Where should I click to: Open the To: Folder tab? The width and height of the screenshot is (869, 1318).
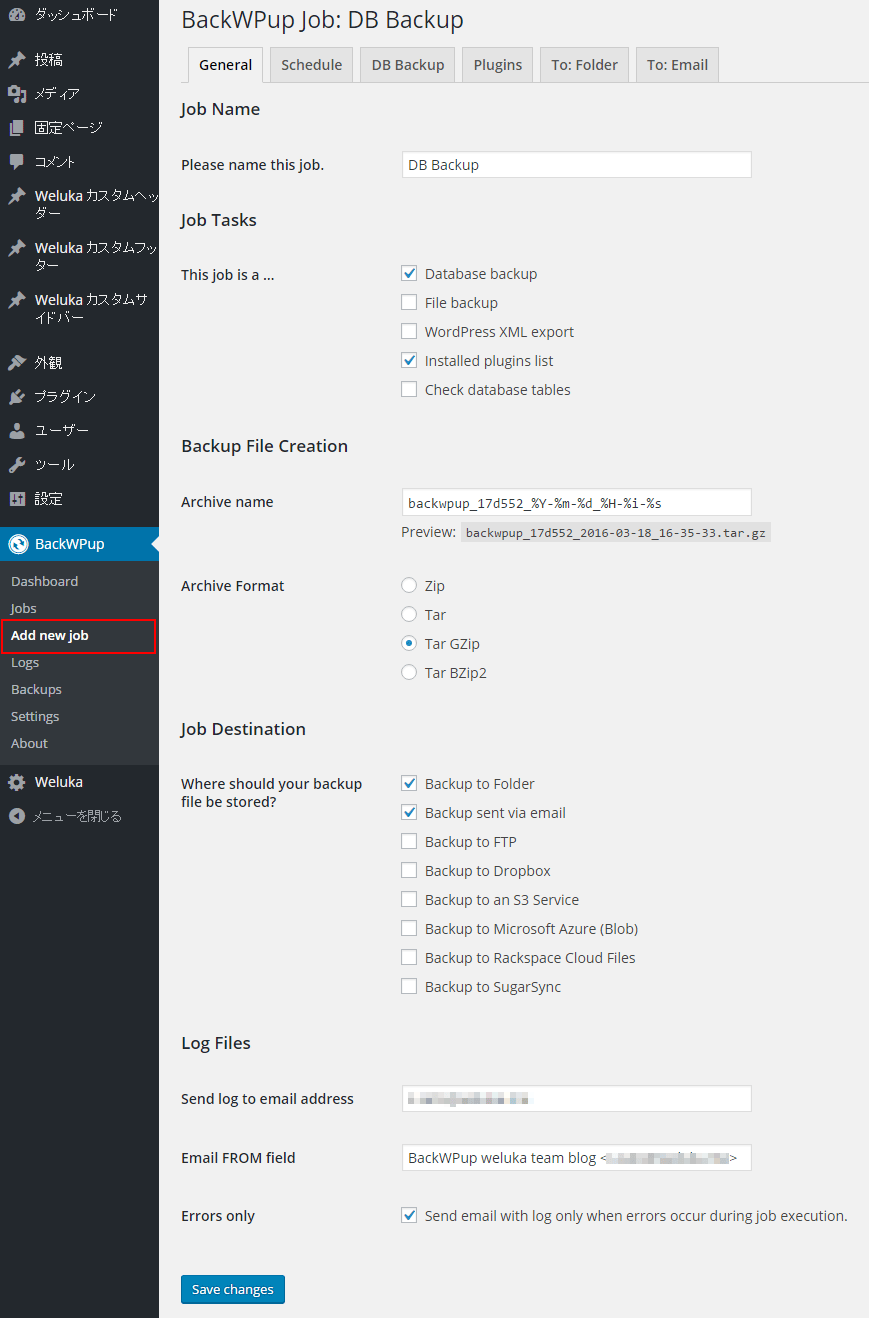pyautogui.click(x=585, y=65)
